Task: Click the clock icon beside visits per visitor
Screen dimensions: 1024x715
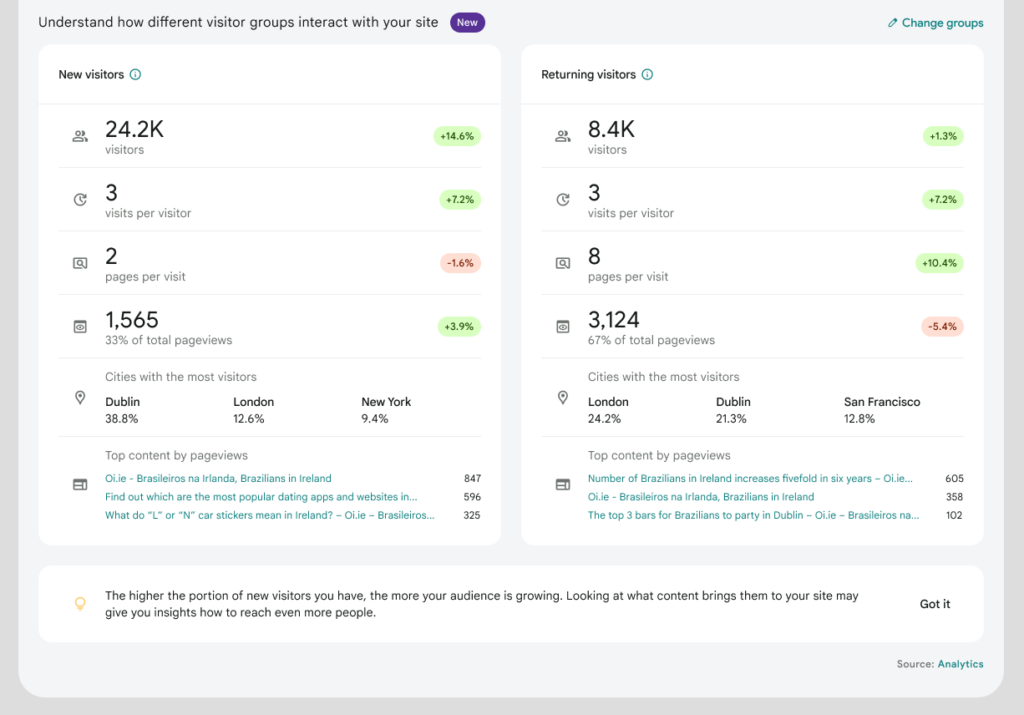Action: 80,199
